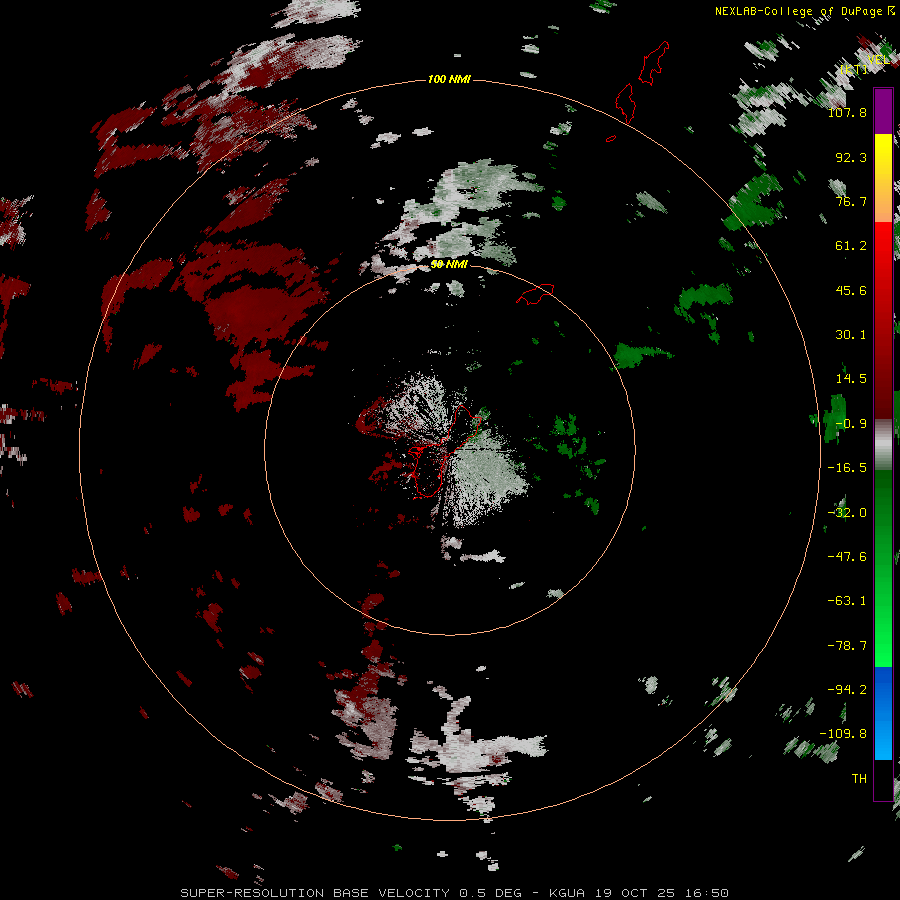Screen dimensions: 900x900
Task: Click the VEL legend title
Action: [879, 60]
